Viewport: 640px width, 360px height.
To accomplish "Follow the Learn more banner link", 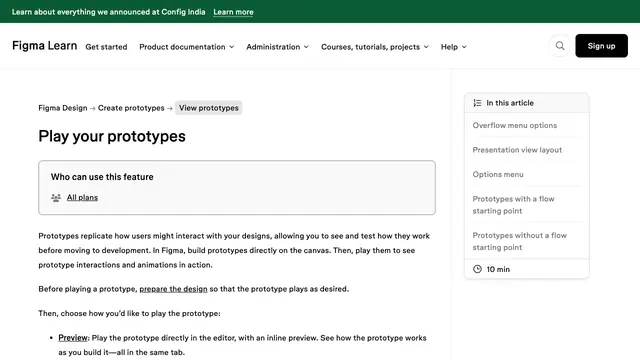I will 233,12.
